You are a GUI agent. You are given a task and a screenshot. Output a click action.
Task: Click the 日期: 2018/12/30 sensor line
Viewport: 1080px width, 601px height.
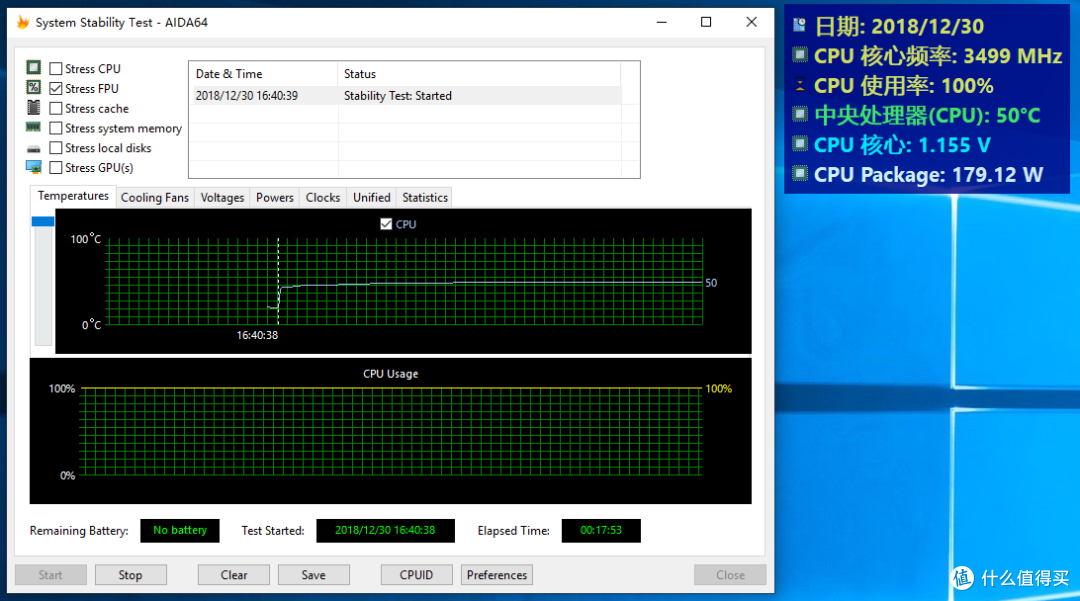899,26
